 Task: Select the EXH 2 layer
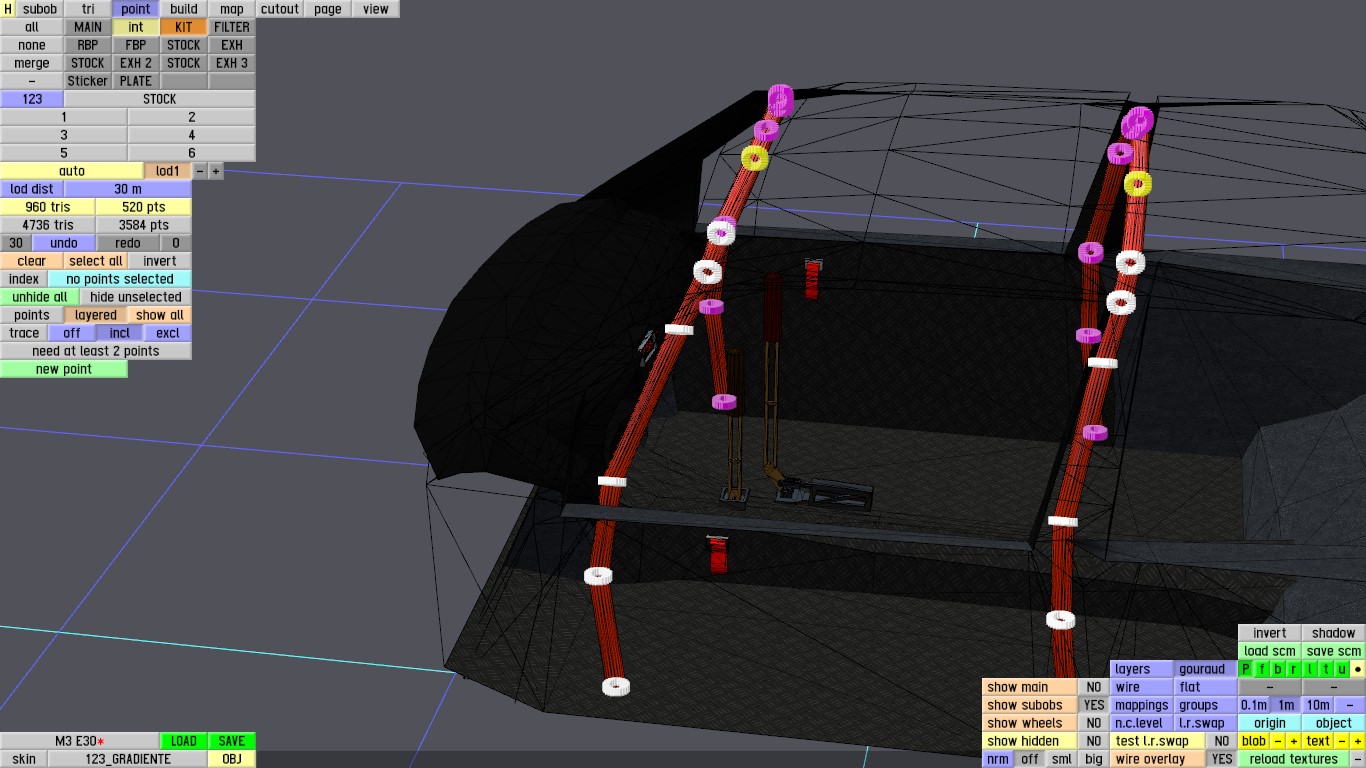tap(136, 63)
